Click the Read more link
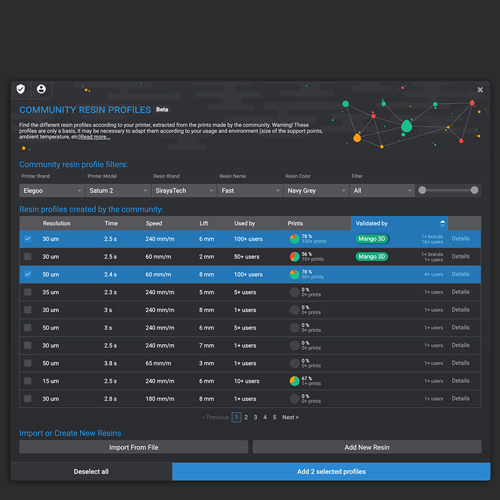 tap(95, 137)
